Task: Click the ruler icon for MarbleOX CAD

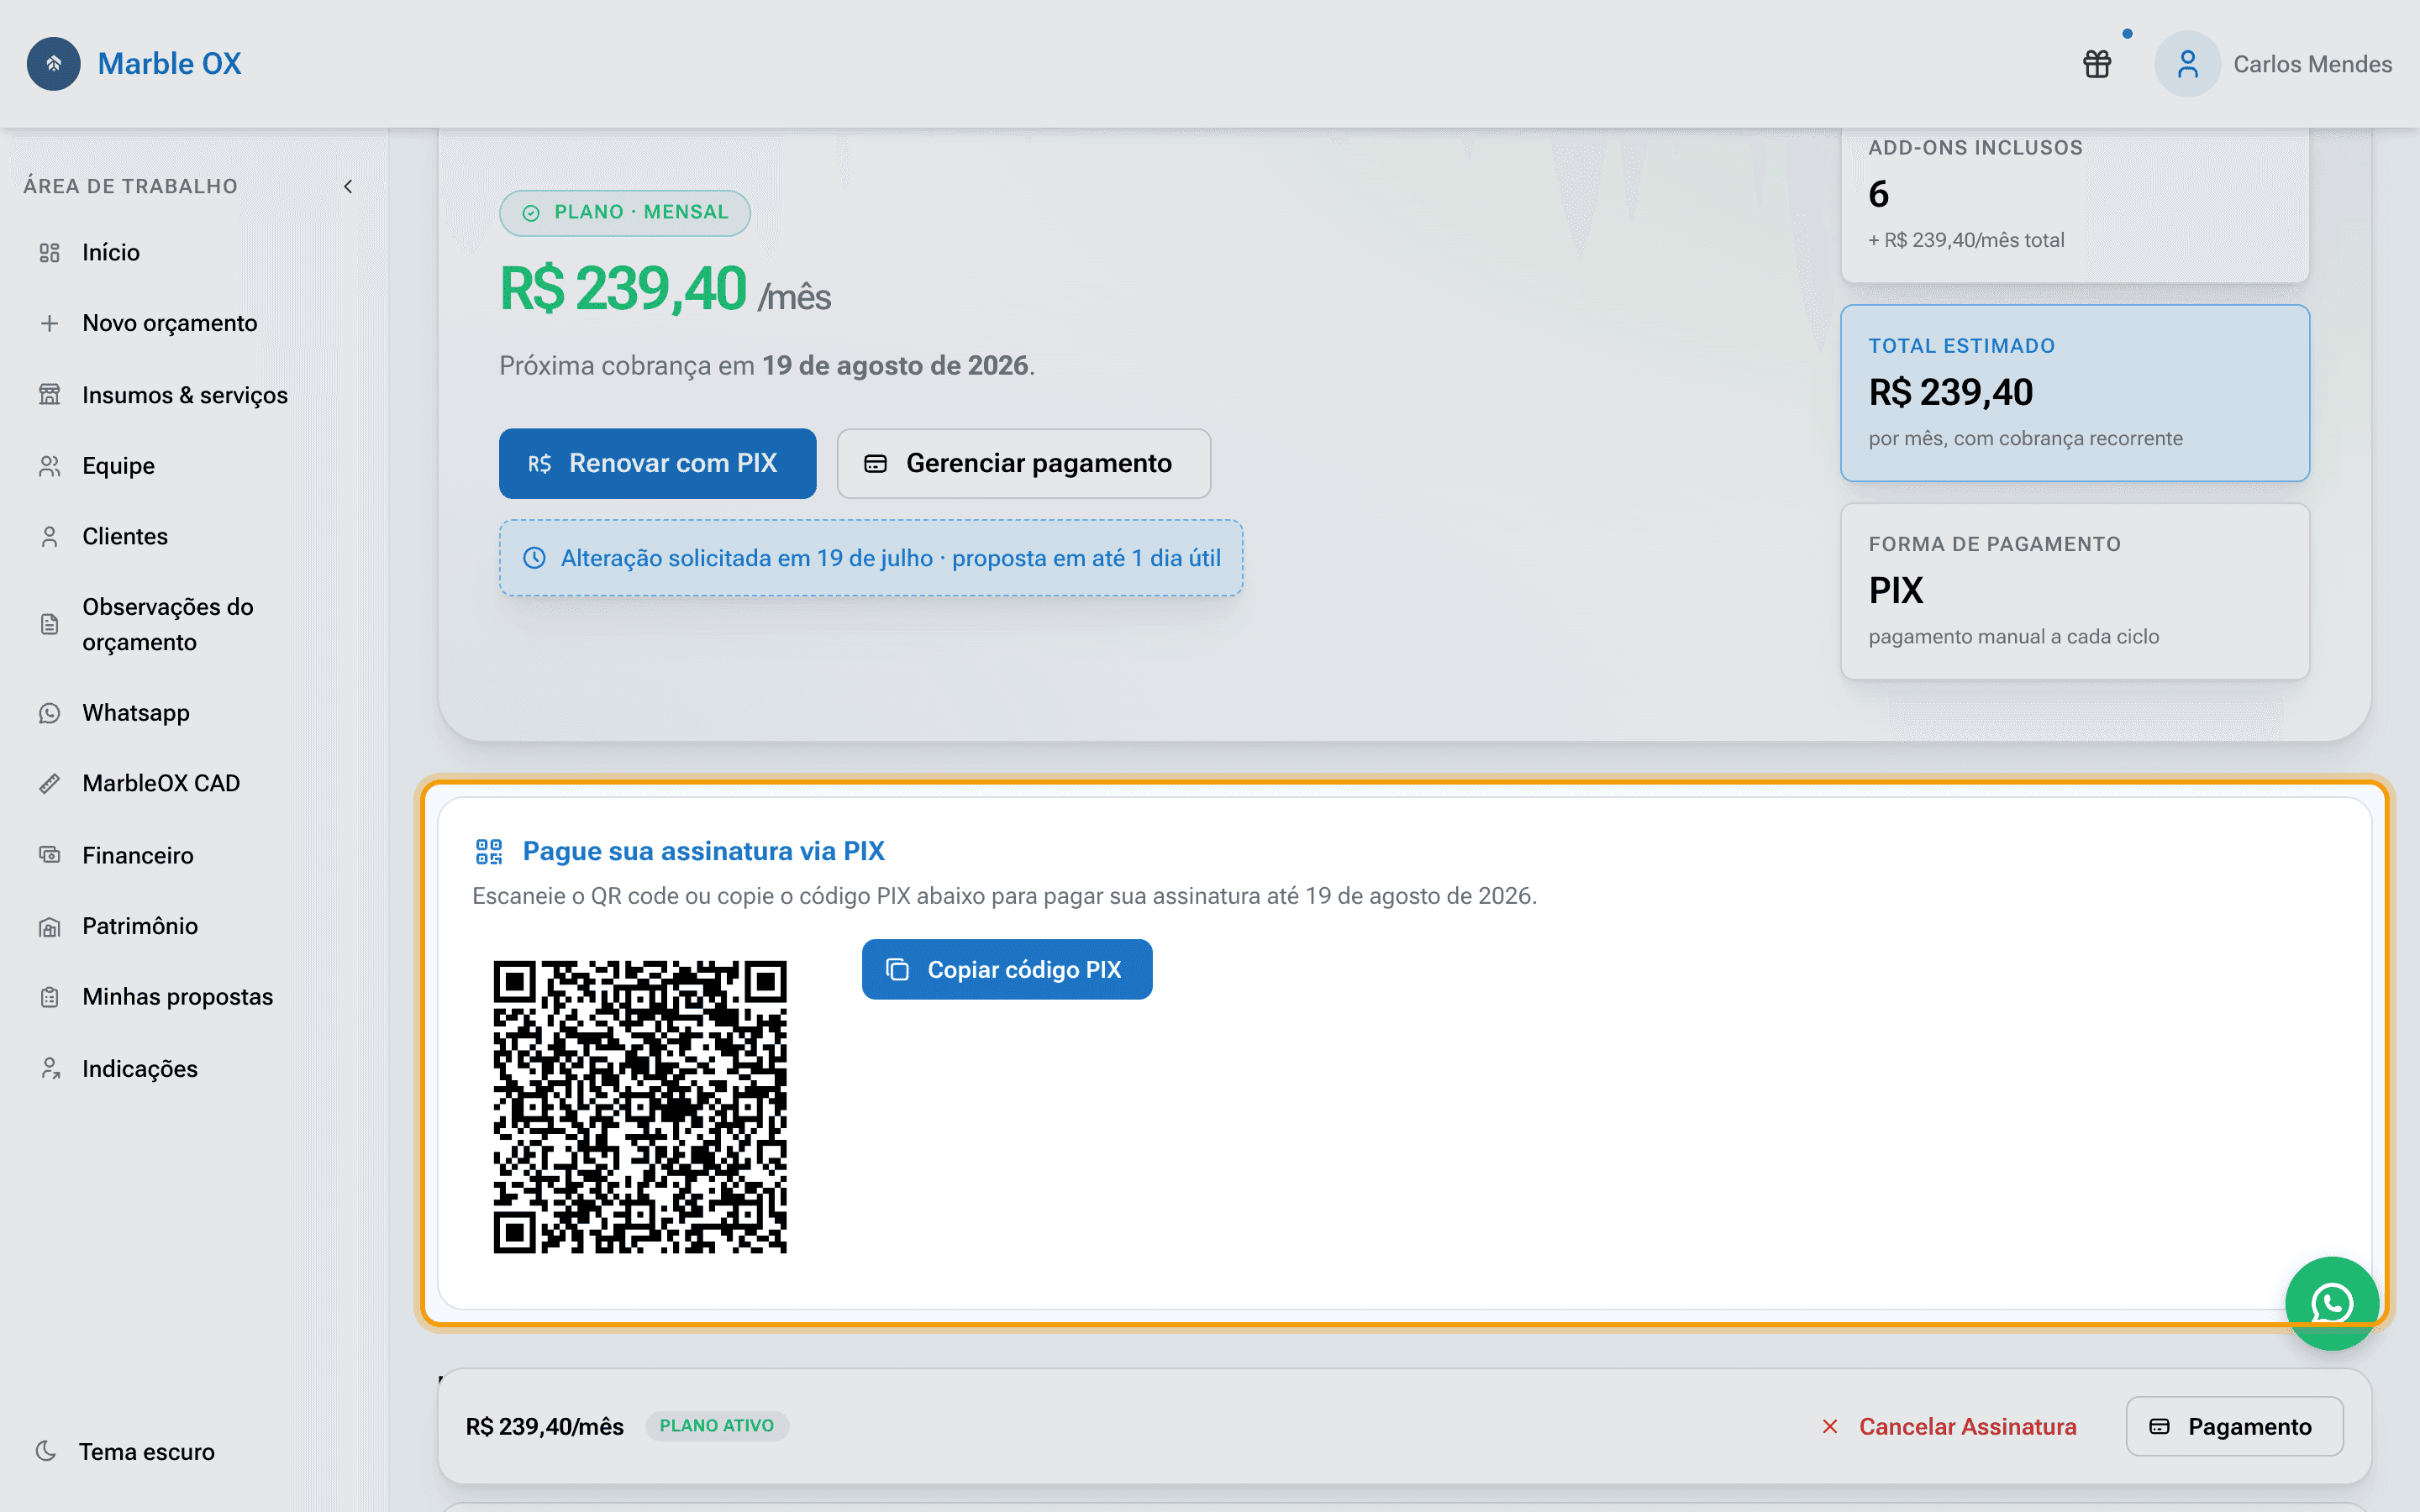Action: pos(50,784)
